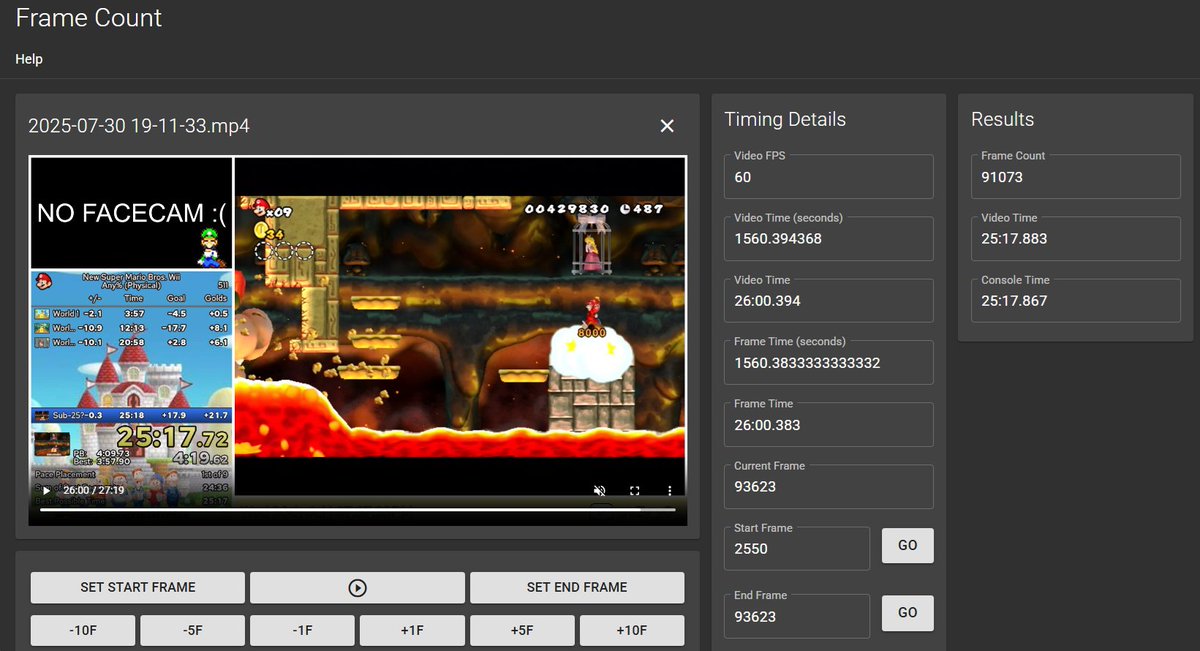Click the Video Time field showing 26:00.394

[x=828, y=301]
